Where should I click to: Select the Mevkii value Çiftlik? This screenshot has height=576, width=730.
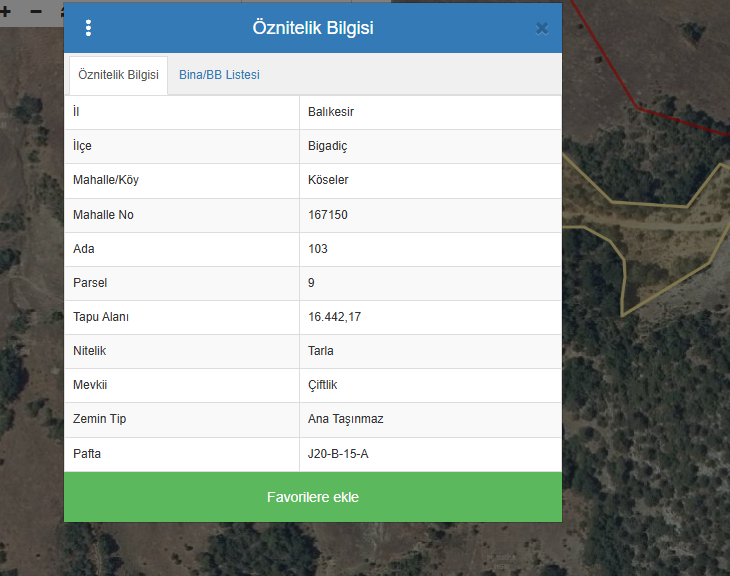point(322,385)
